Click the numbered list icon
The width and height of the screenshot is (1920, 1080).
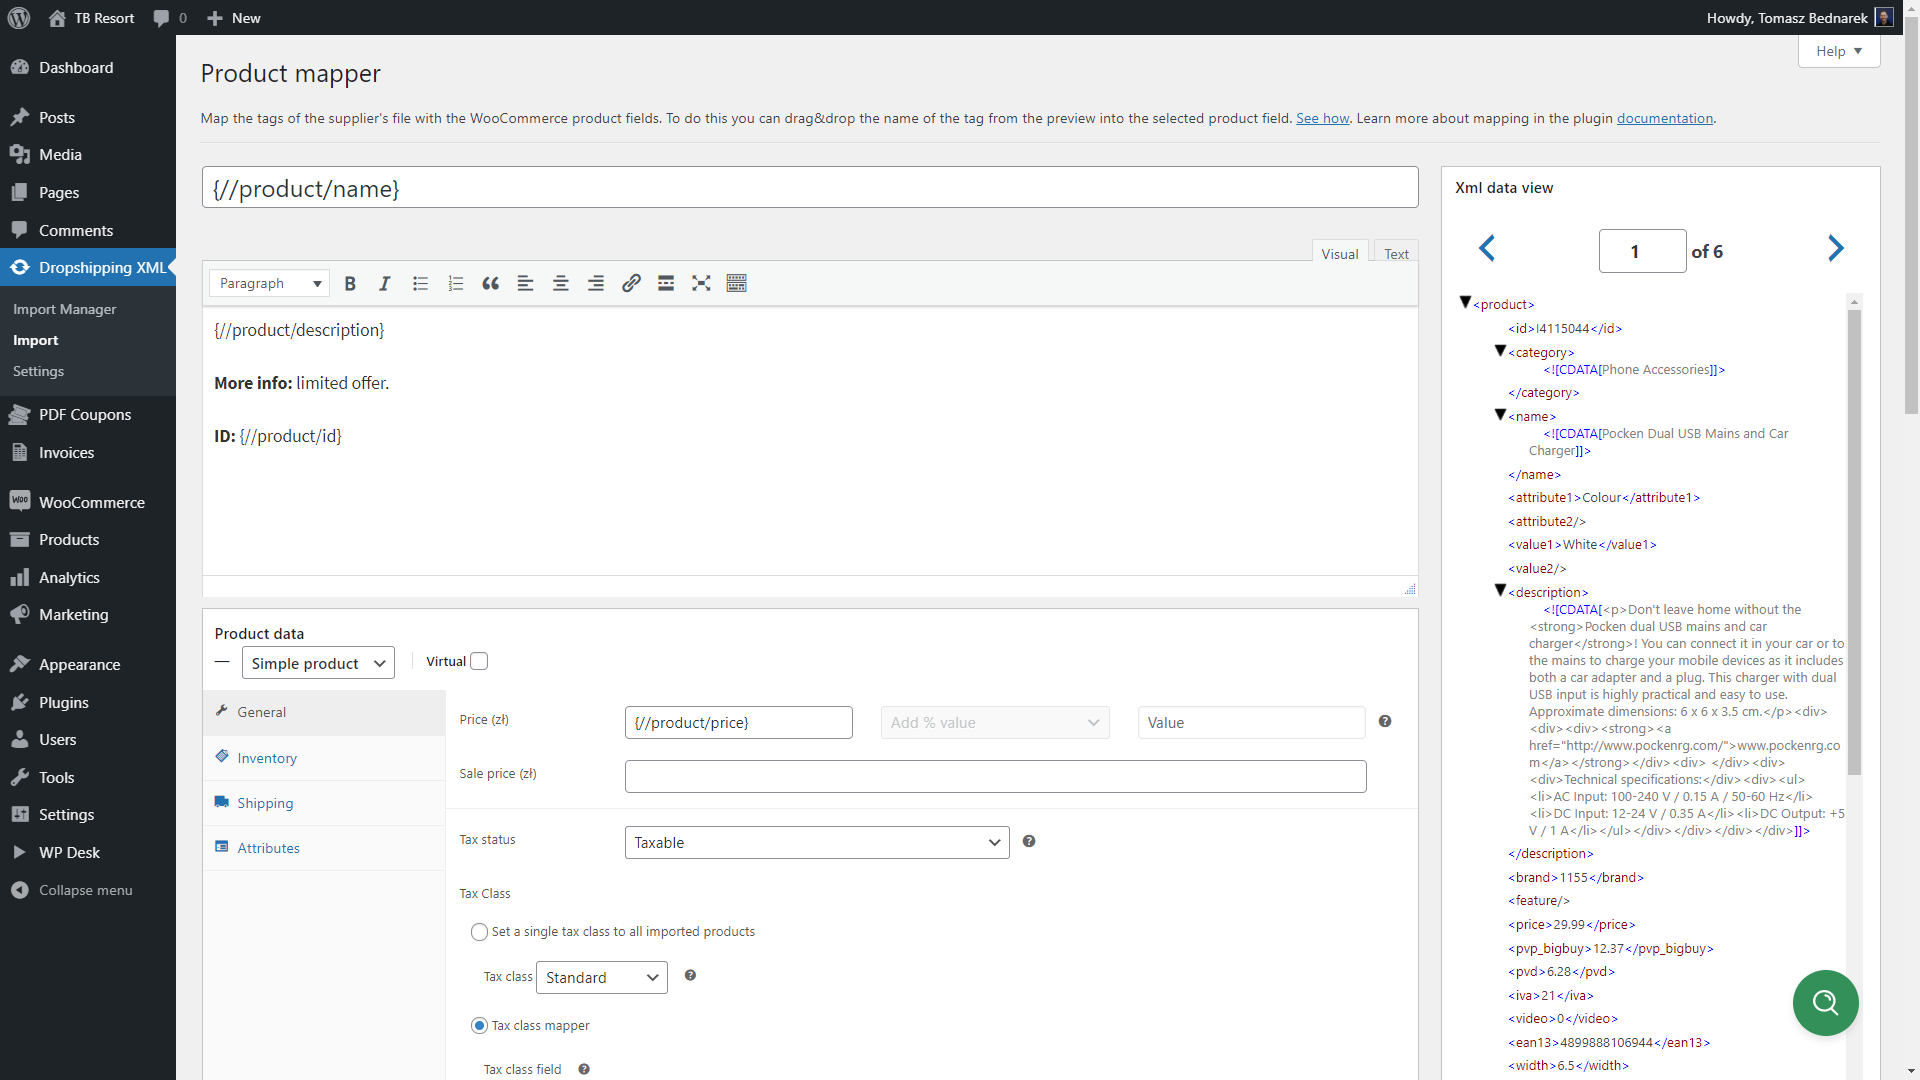[x=456, y=284]
